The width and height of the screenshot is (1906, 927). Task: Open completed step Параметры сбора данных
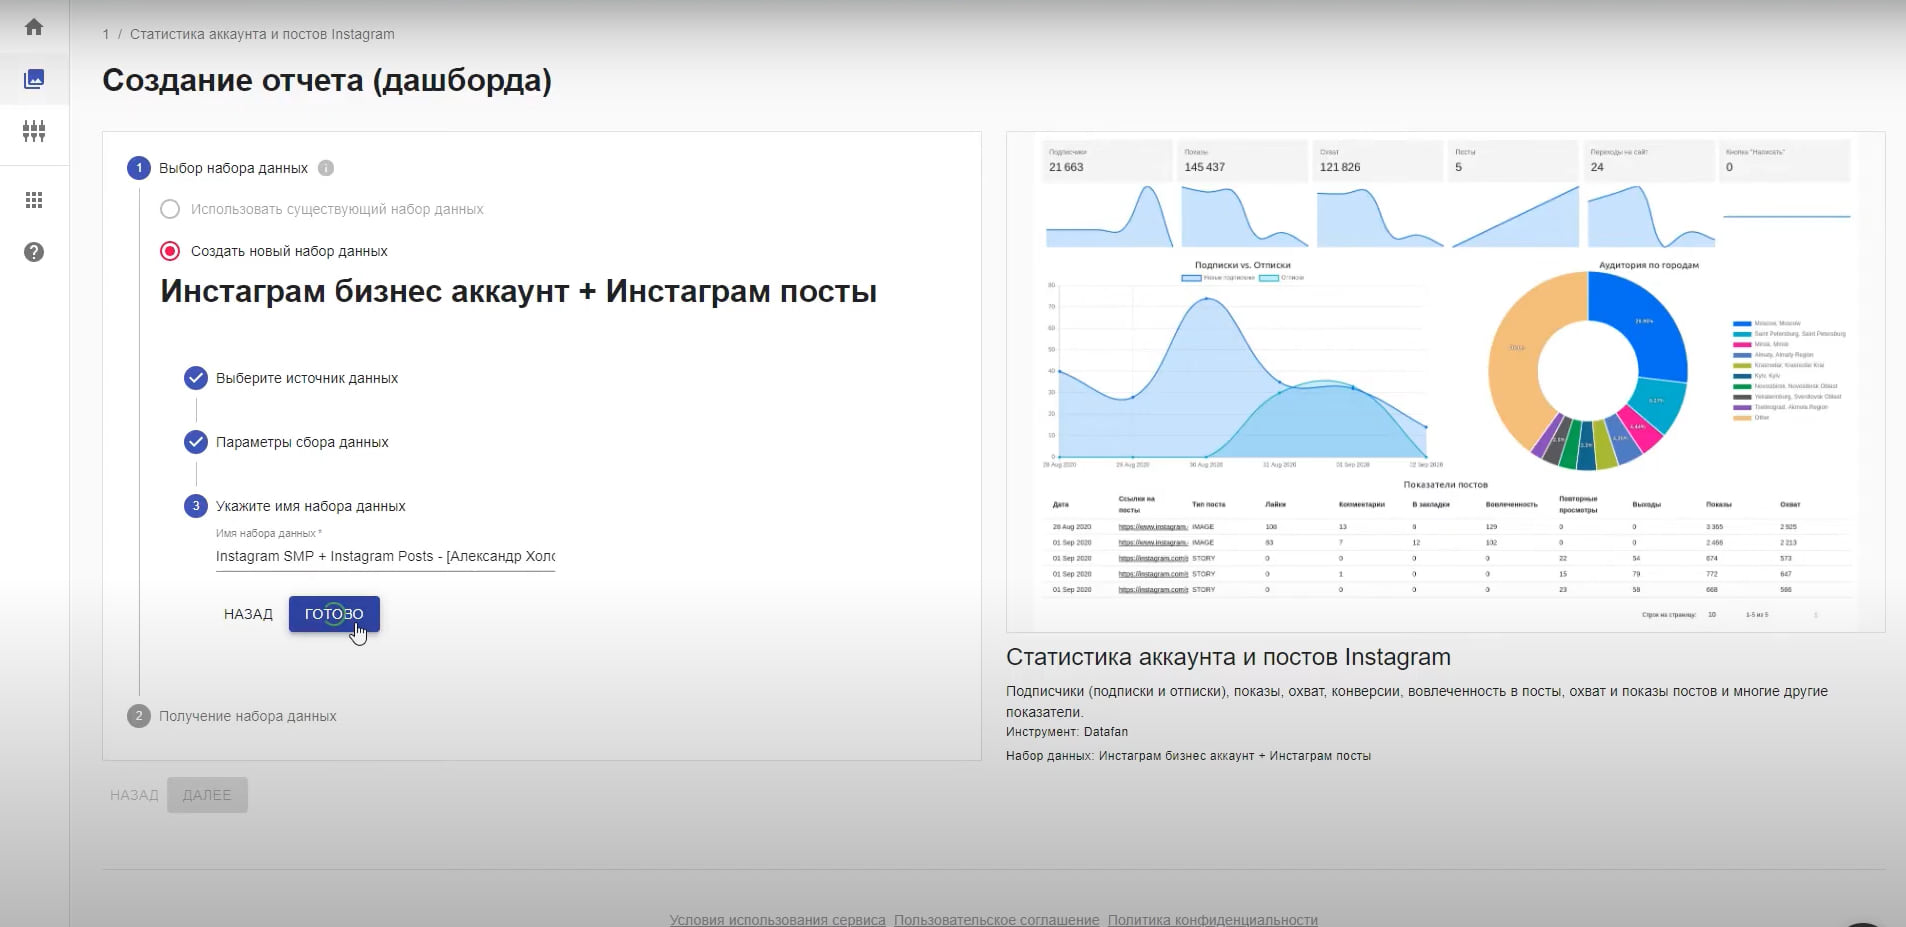[286, 442]
